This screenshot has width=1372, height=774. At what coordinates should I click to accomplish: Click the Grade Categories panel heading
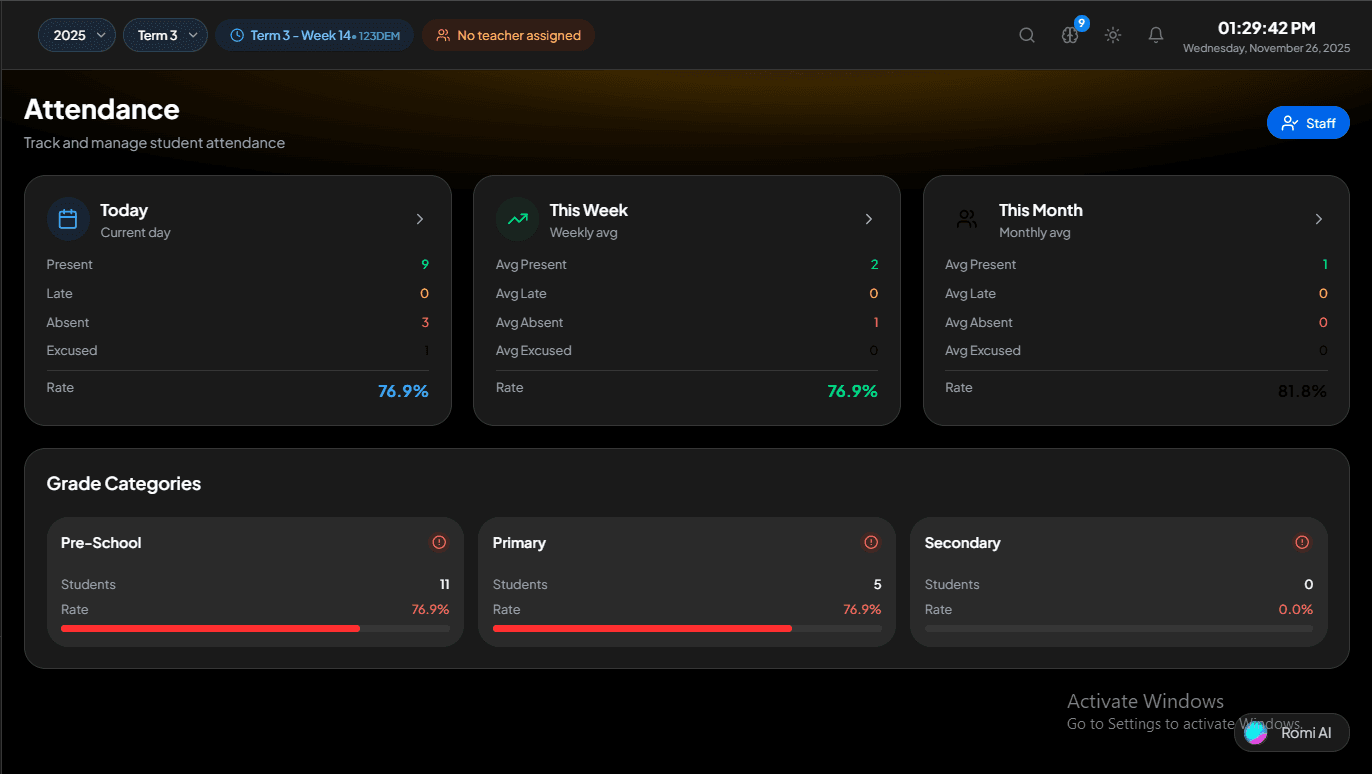[x=123, y=483]
